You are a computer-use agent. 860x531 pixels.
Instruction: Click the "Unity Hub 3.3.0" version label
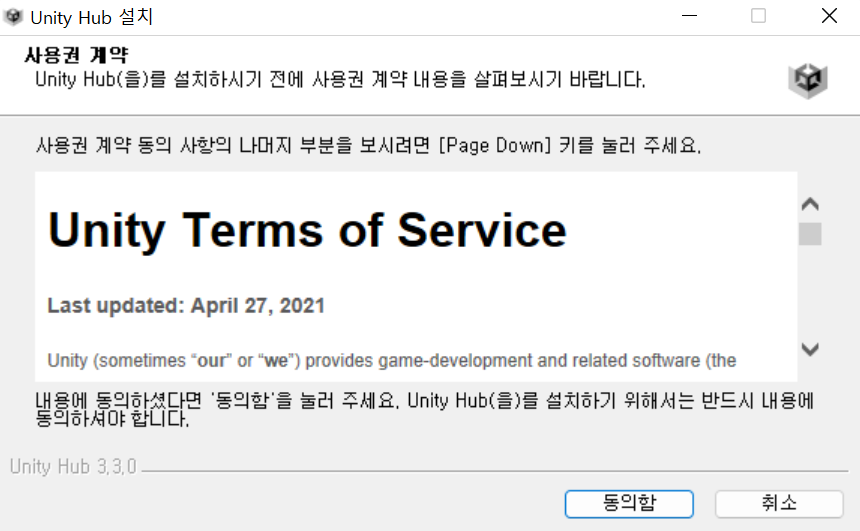(x=73, y=467)
